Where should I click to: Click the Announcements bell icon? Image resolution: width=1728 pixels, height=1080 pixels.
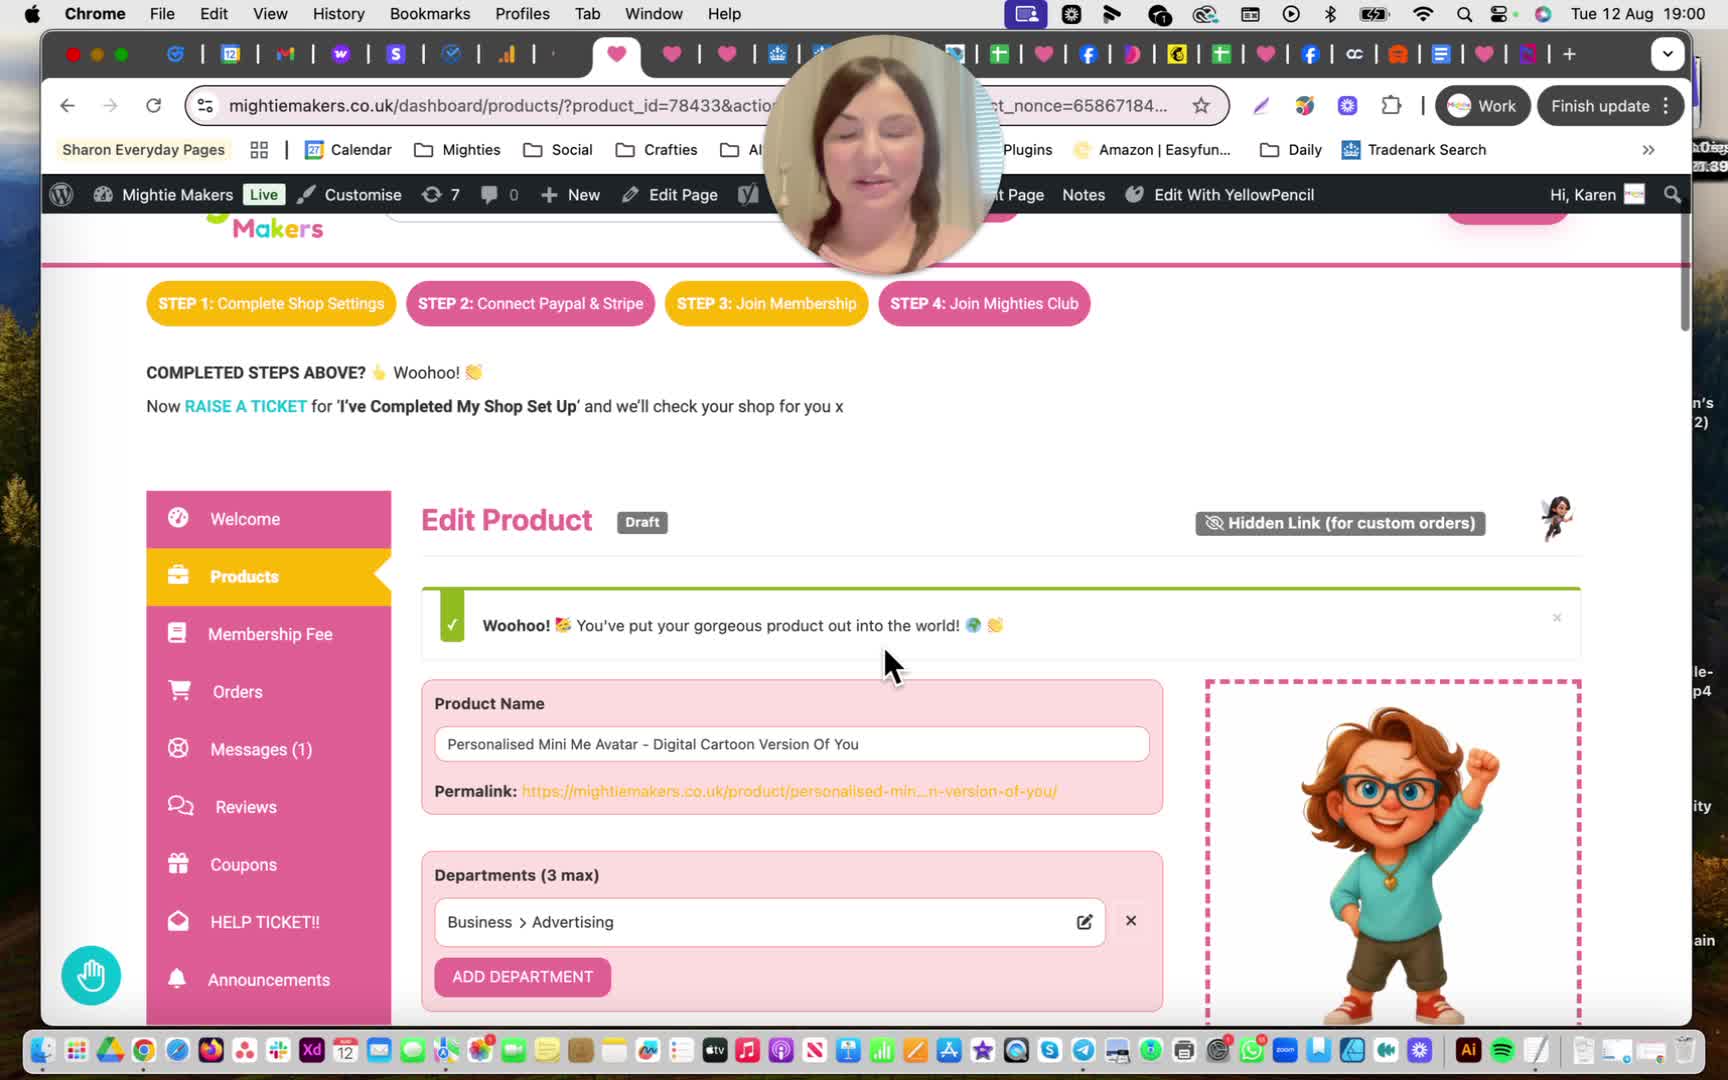click(177, 979)
